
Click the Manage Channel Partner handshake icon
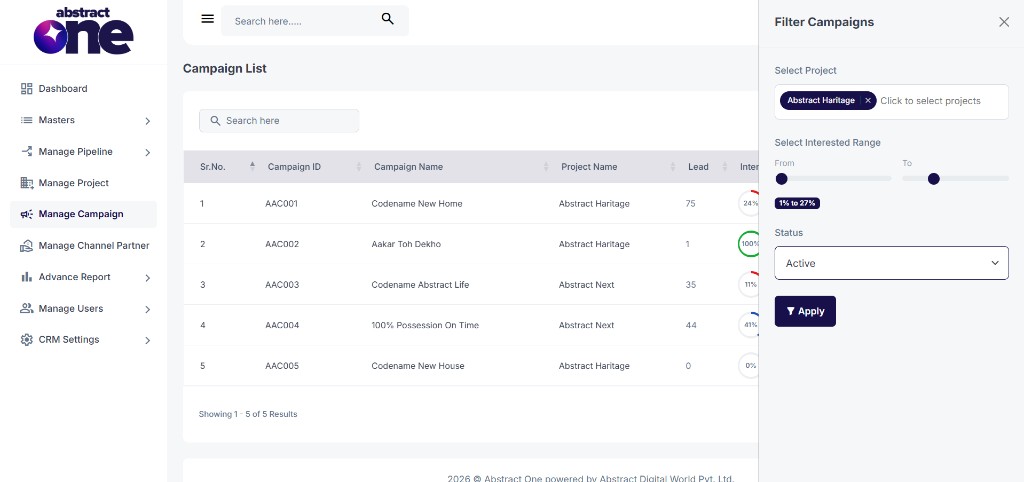click(27, 246)
